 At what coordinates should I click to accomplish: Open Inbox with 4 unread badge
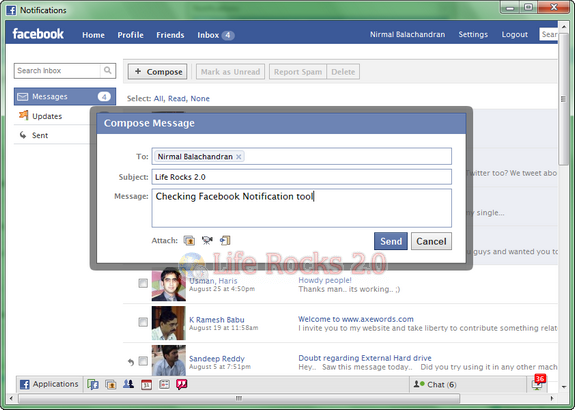[x=216, y=35]
